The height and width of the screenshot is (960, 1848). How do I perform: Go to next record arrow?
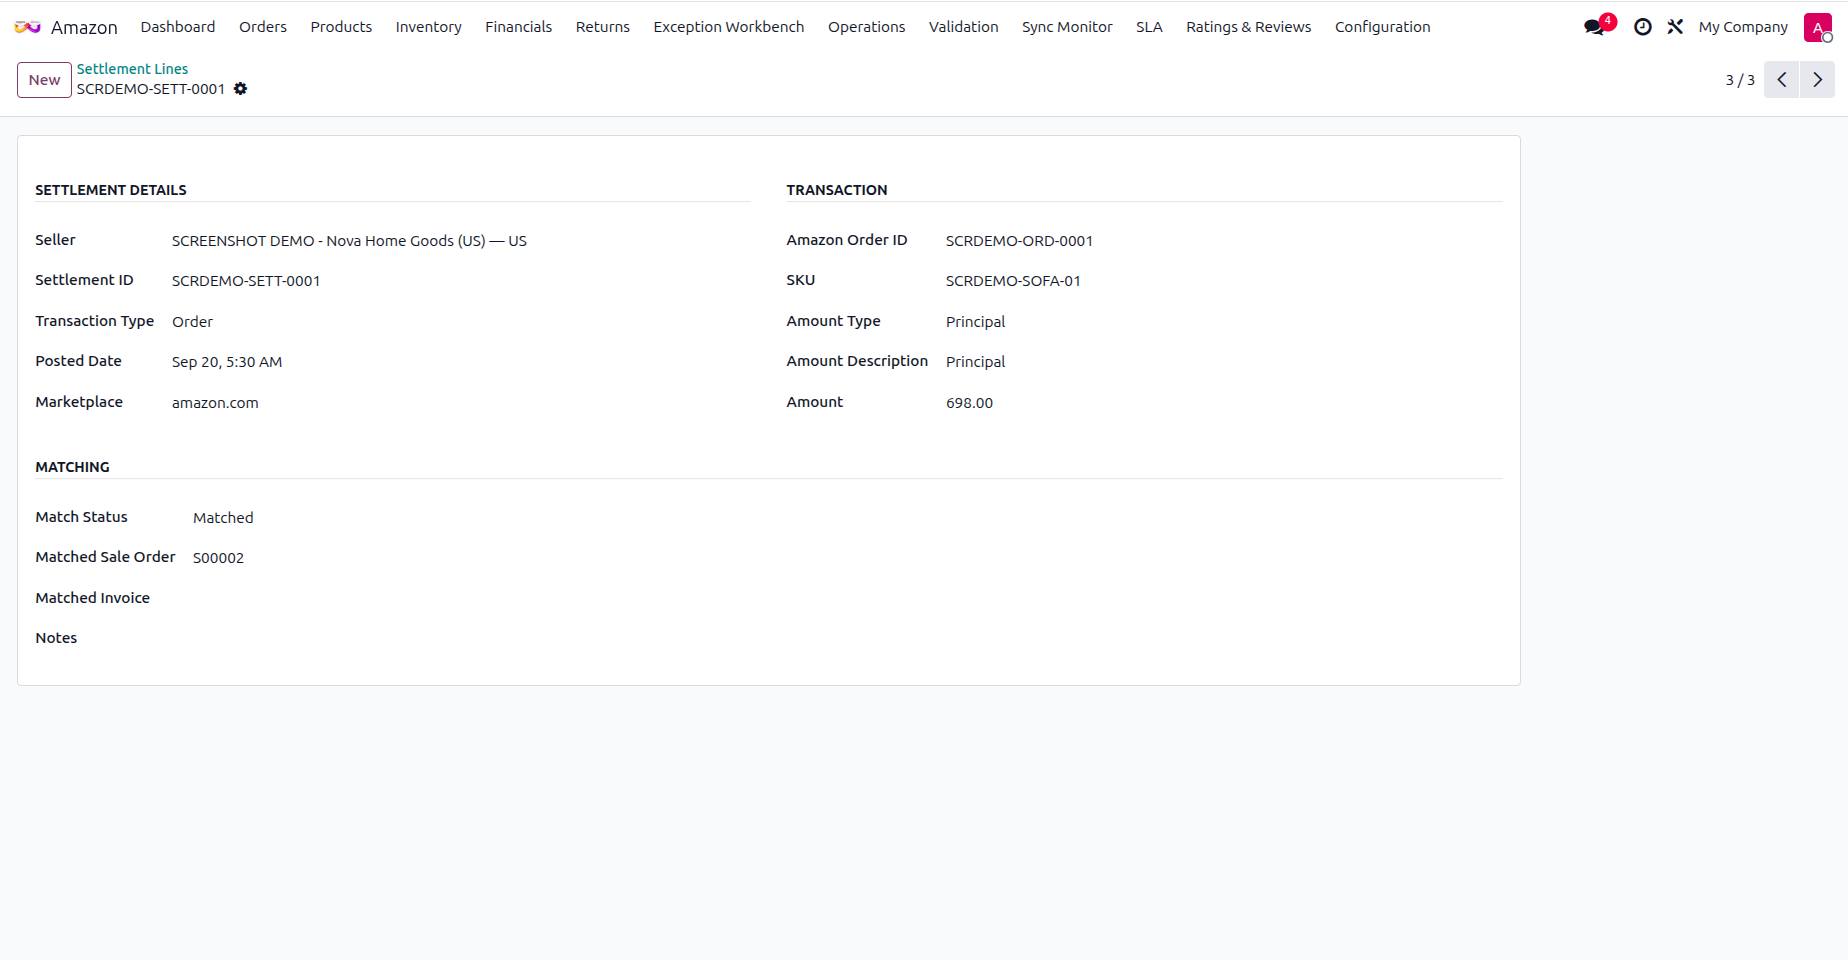pyautogui.click(x=1817, y=80)
